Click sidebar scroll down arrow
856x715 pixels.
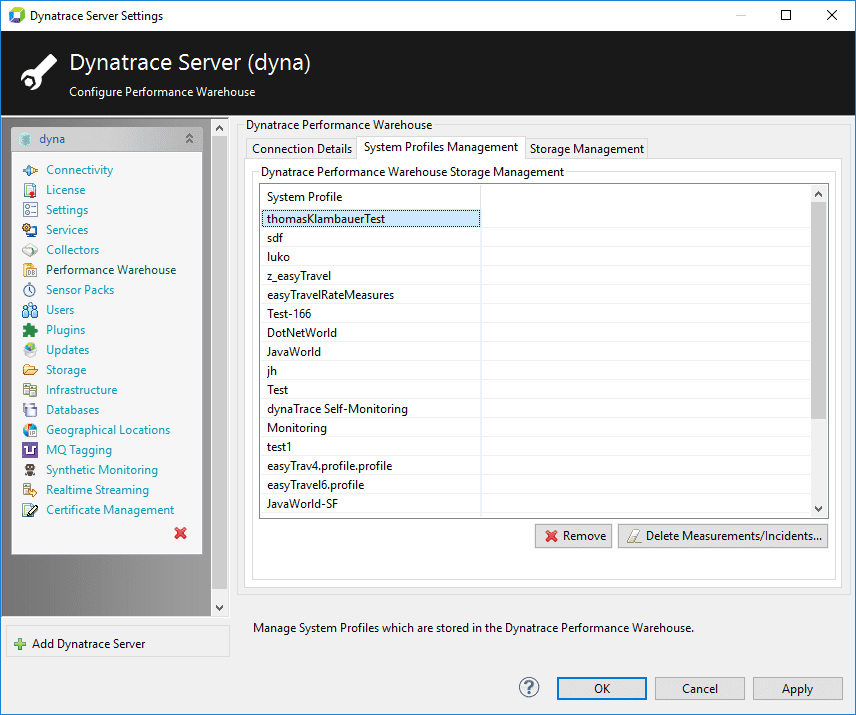[219, 607]
